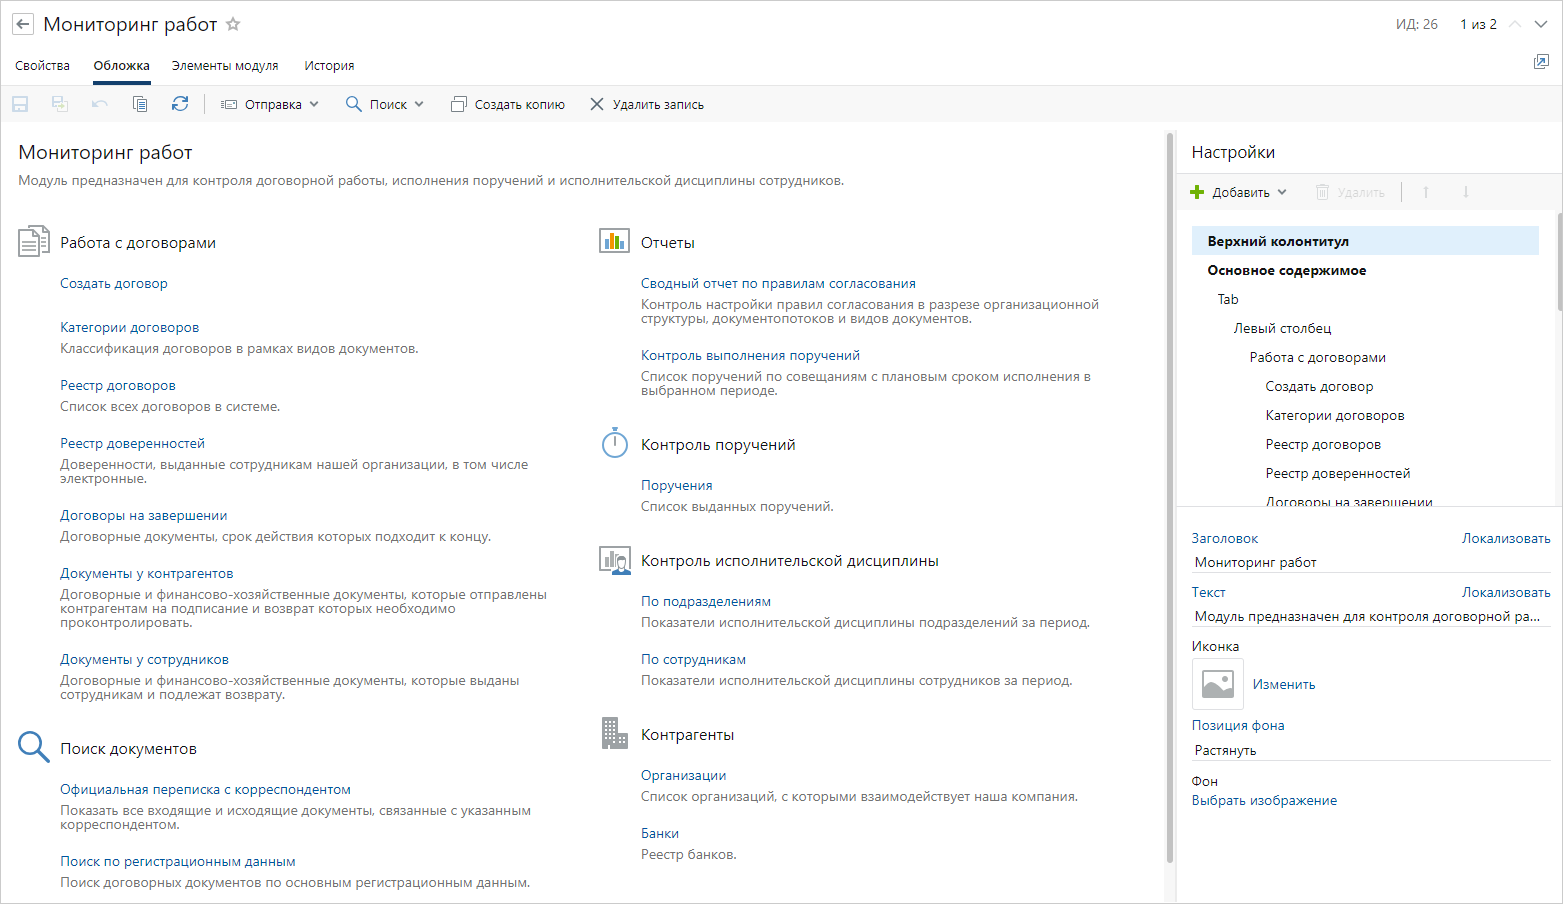Open card in new window icon

(1541, 62)
